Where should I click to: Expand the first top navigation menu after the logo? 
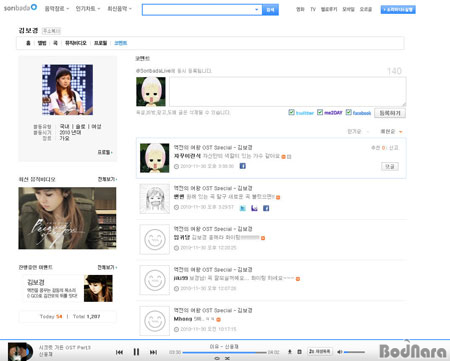[57, 9]
